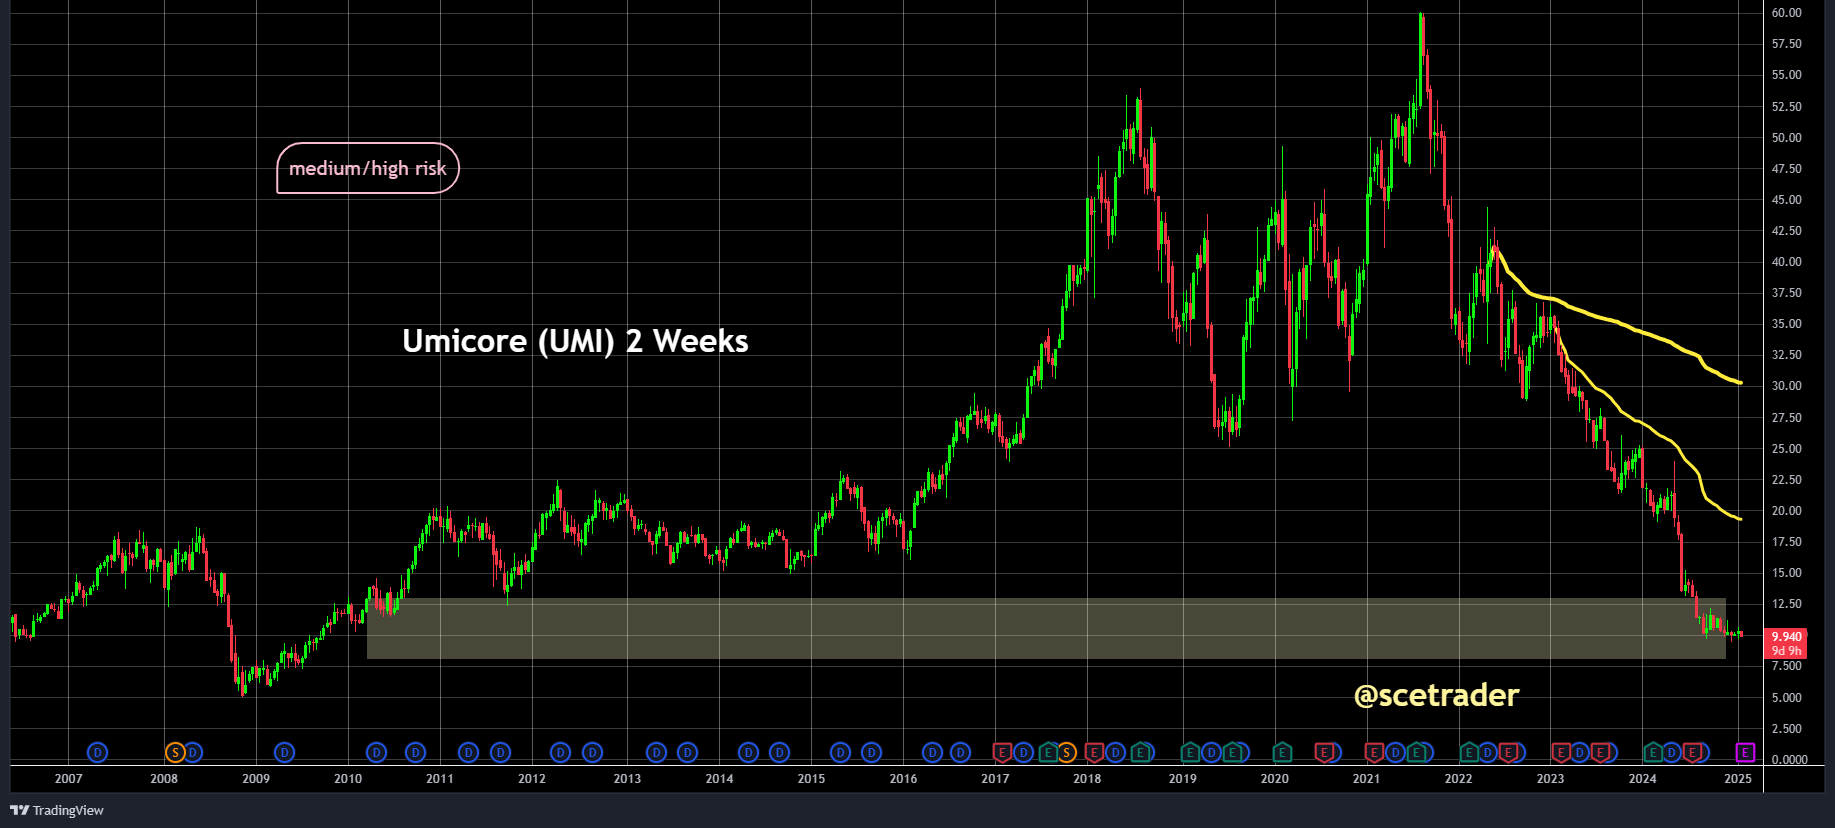
Task: Click the '9d 9h' bar countdown label
Action: (x=1786, y=651)
